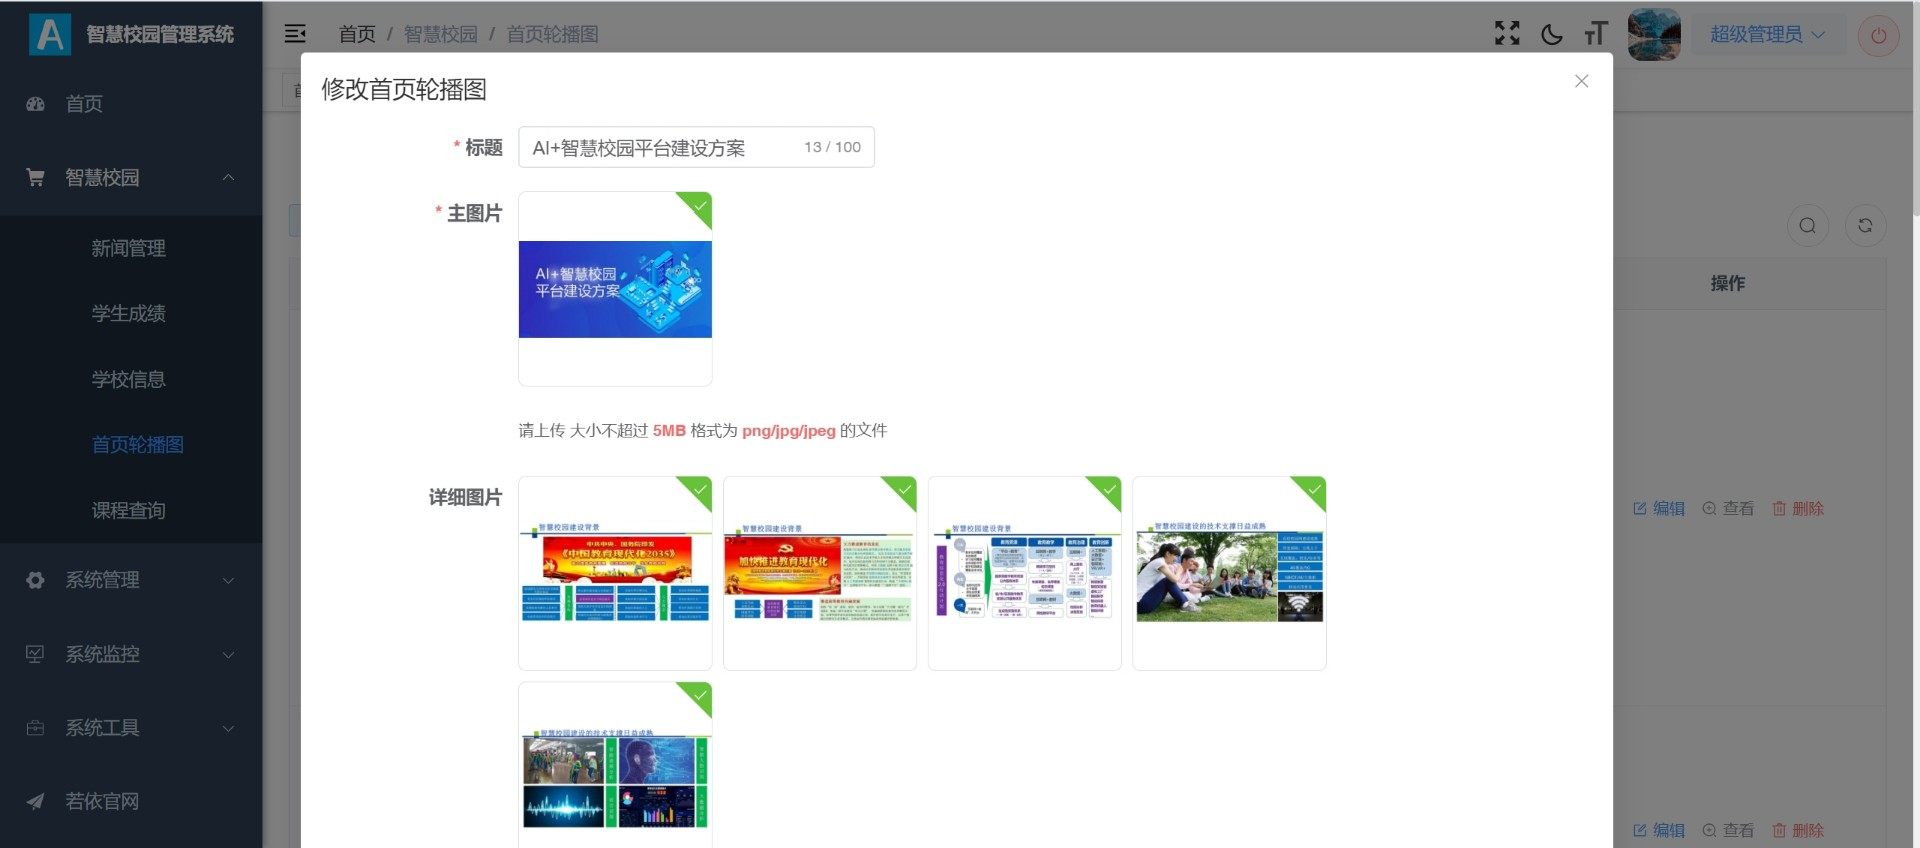
Task: Click the search toggle circle icon
Action: (x=1807, y=226)
